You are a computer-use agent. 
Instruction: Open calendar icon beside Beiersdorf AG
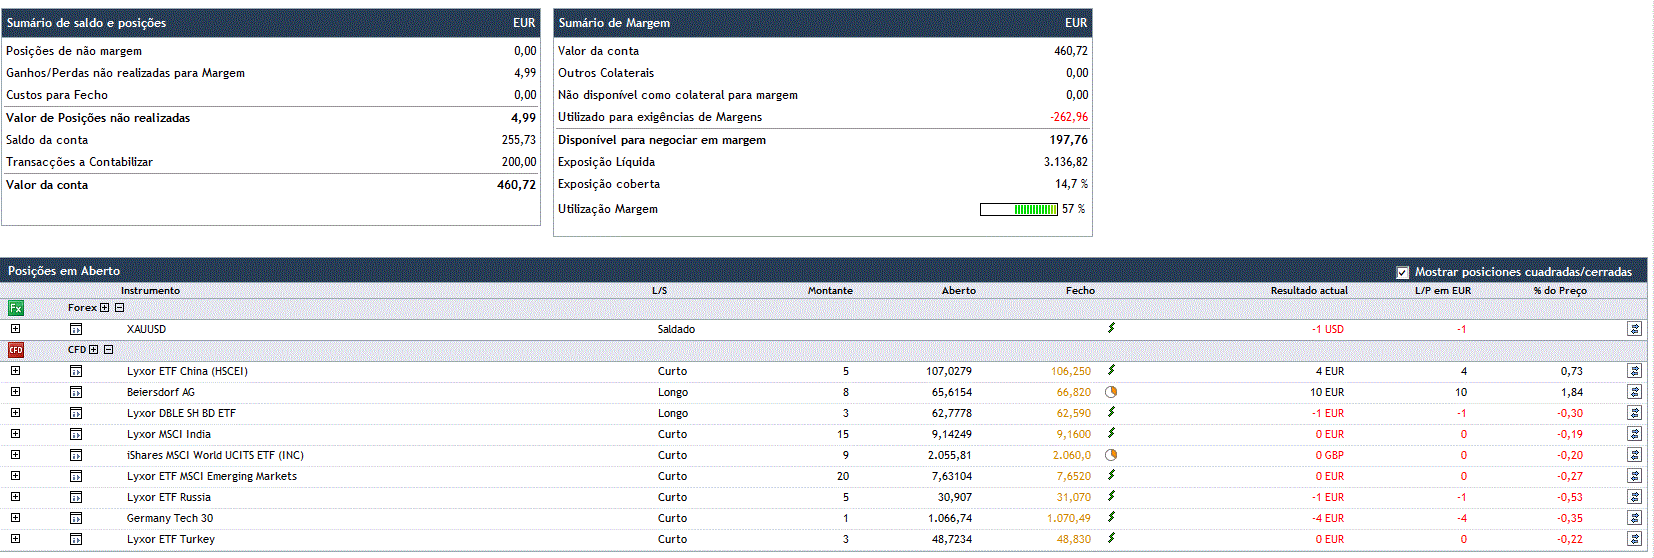76,392
